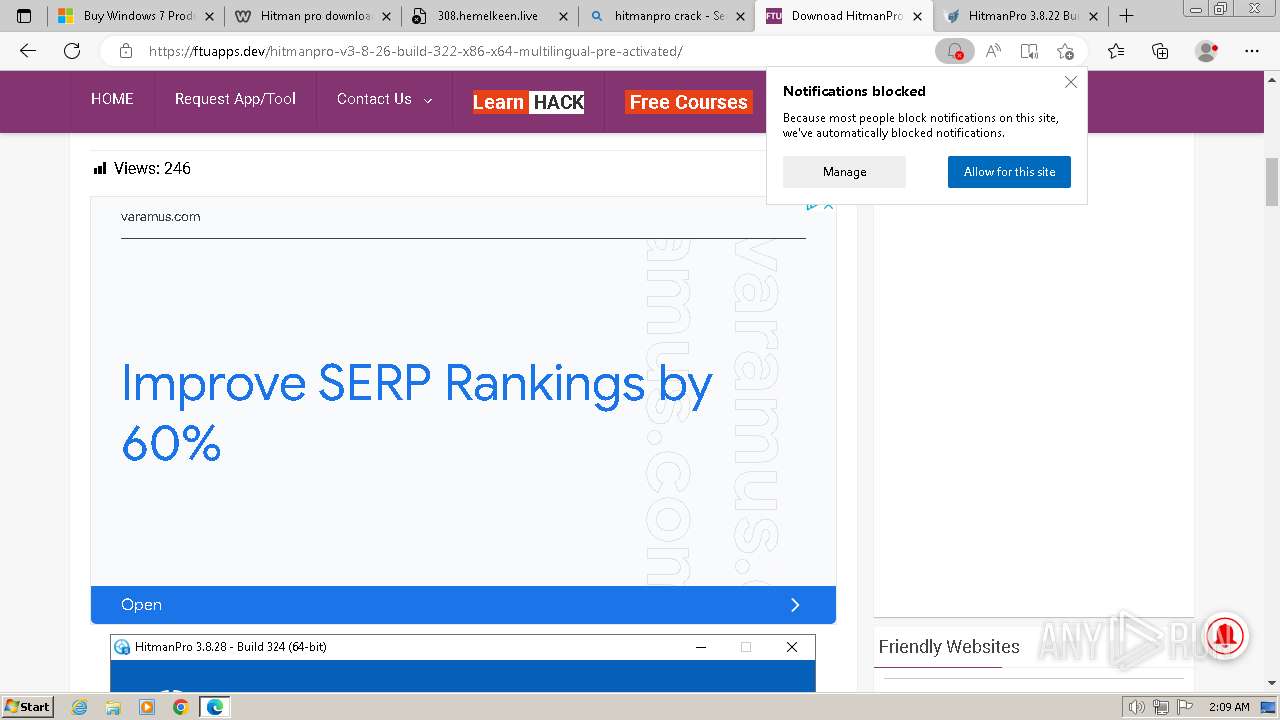Close the Download HitmanPro tab

[x=917, y=16]
